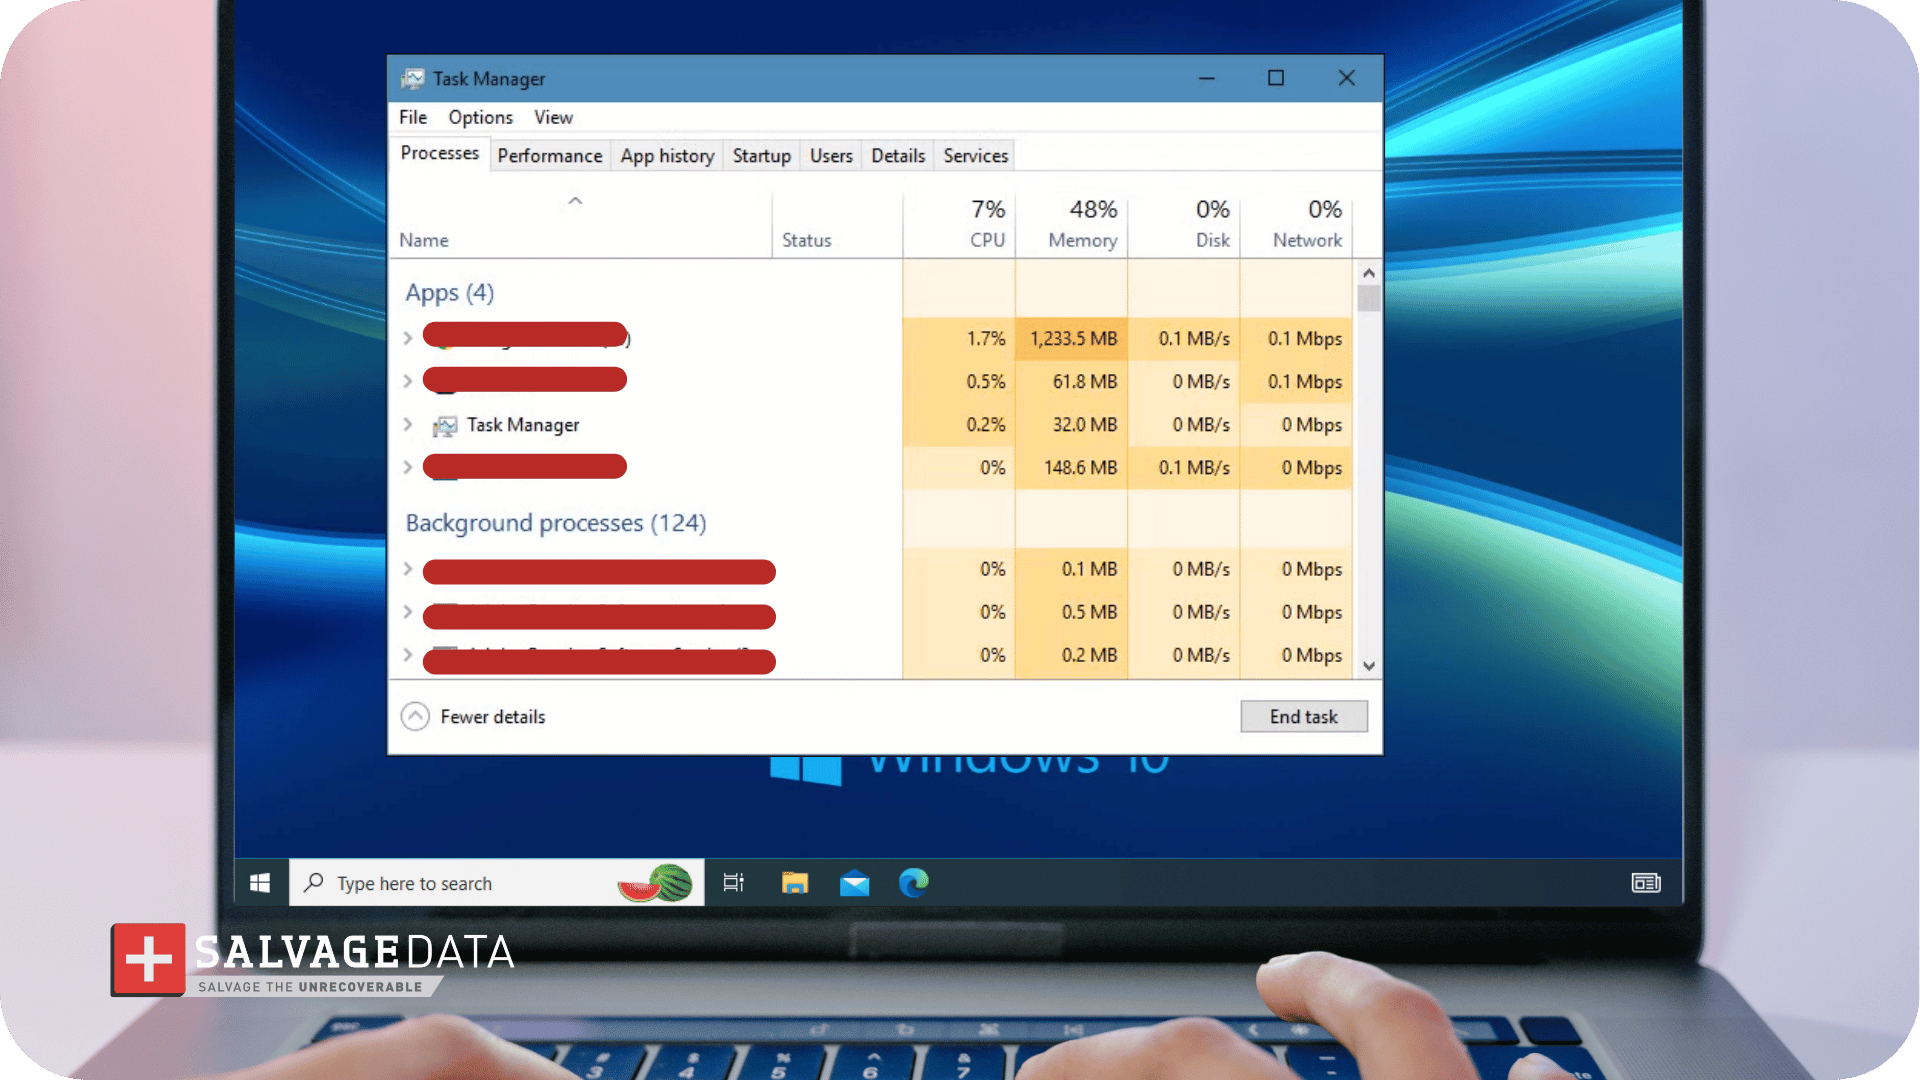
Task: Click the Task Manager row icon
Action: click(x=445, y=426)
